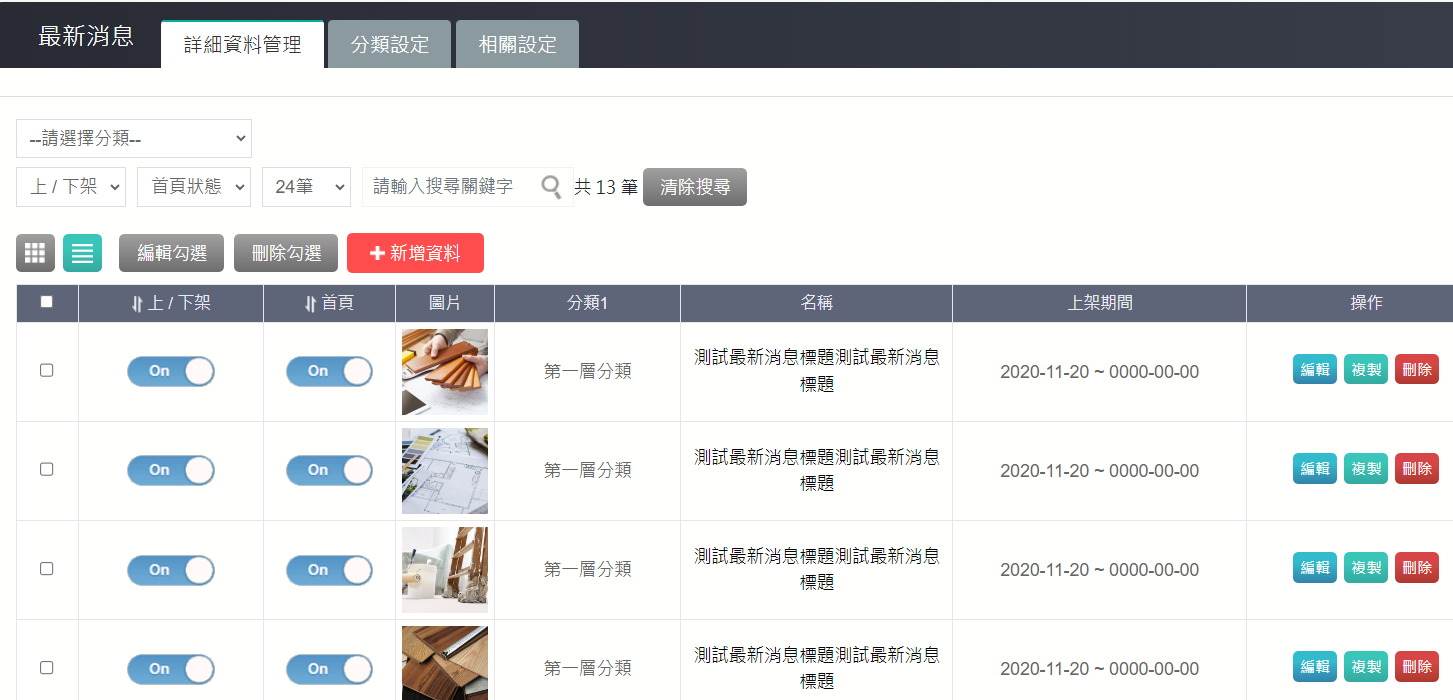Expand the --請選擇分類-- dropdown

[x=134, y=139]
